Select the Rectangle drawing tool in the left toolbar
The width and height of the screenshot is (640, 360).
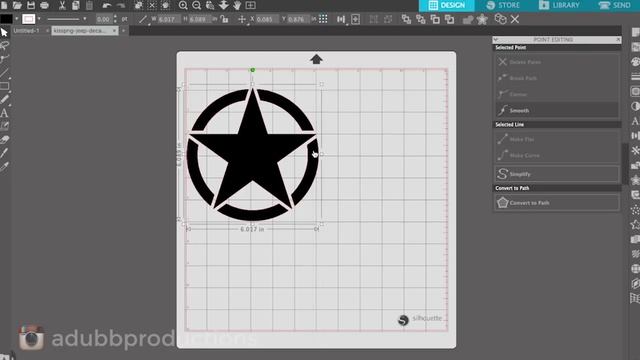point(4,86)
